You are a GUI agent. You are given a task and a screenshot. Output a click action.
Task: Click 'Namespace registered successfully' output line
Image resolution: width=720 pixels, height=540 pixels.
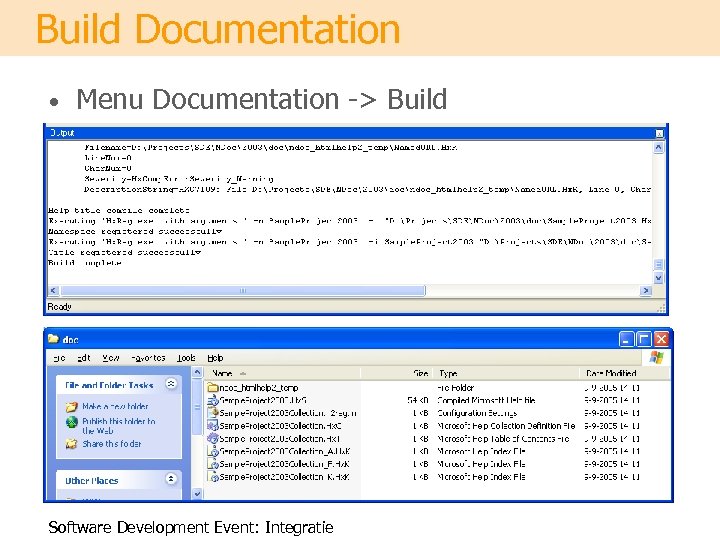[x=135, y=231]
